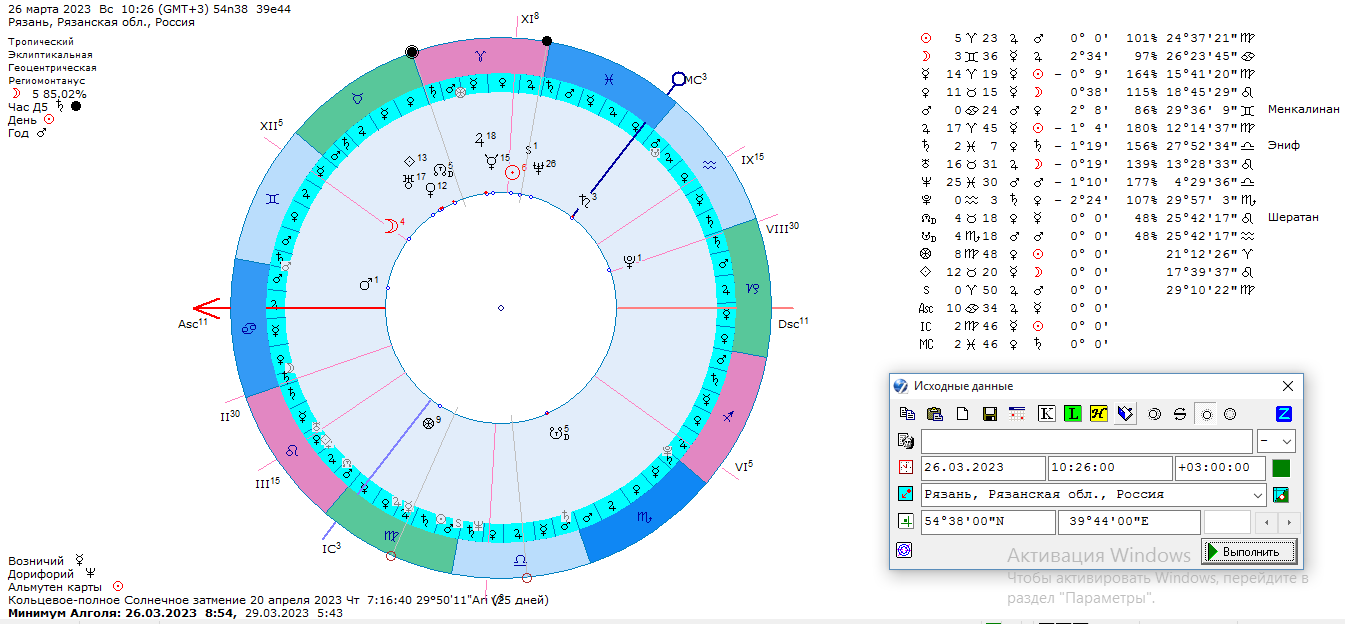Image resolution: width=1345 pixels, height=624 pixels.
Task: Click the blue concentric orbit icon at dialog bottom
Action: click(904, 549)
